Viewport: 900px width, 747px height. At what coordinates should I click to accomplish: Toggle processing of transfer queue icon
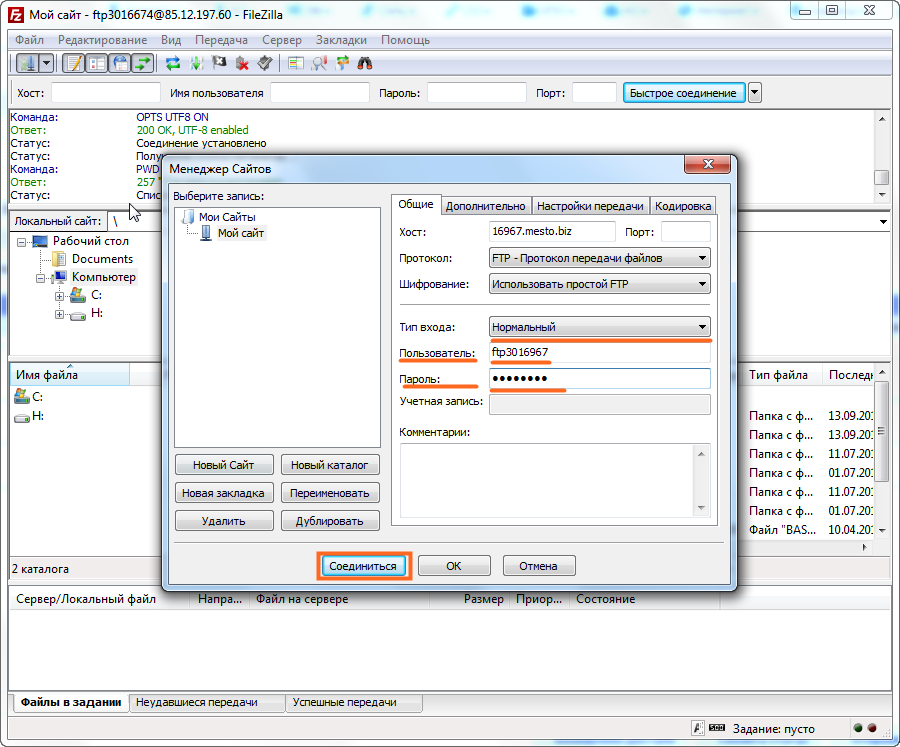tap(196, 63)
